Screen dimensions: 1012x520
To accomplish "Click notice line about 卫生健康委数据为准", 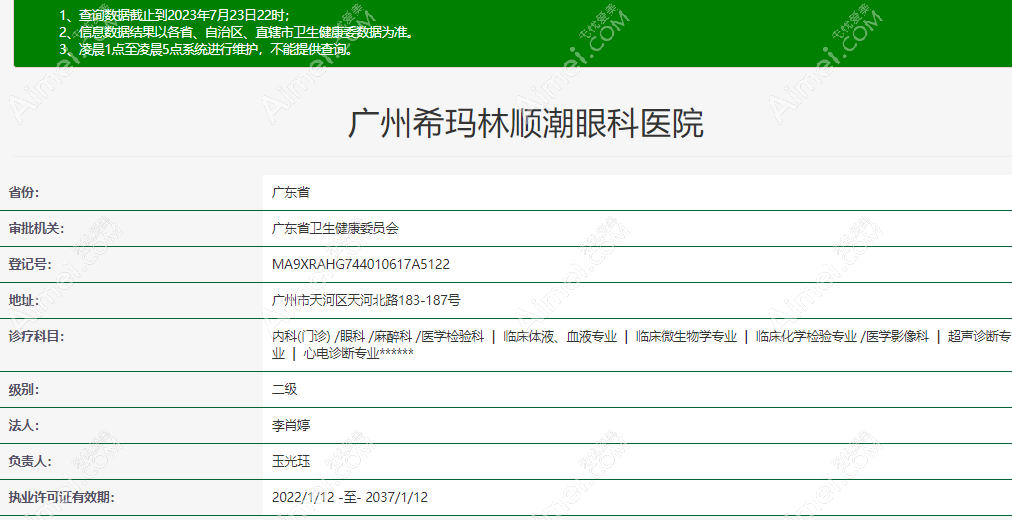I will [236, 32].
